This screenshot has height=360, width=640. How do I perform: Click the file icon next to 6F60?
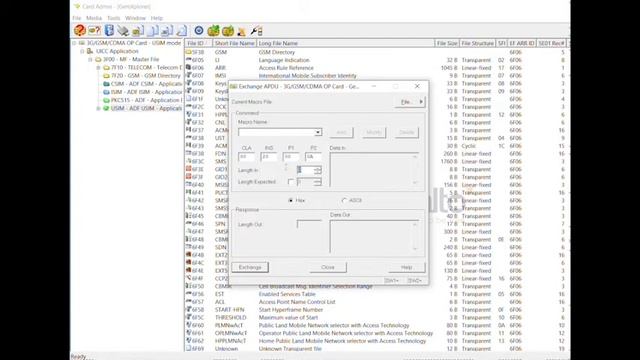[189, 325]
